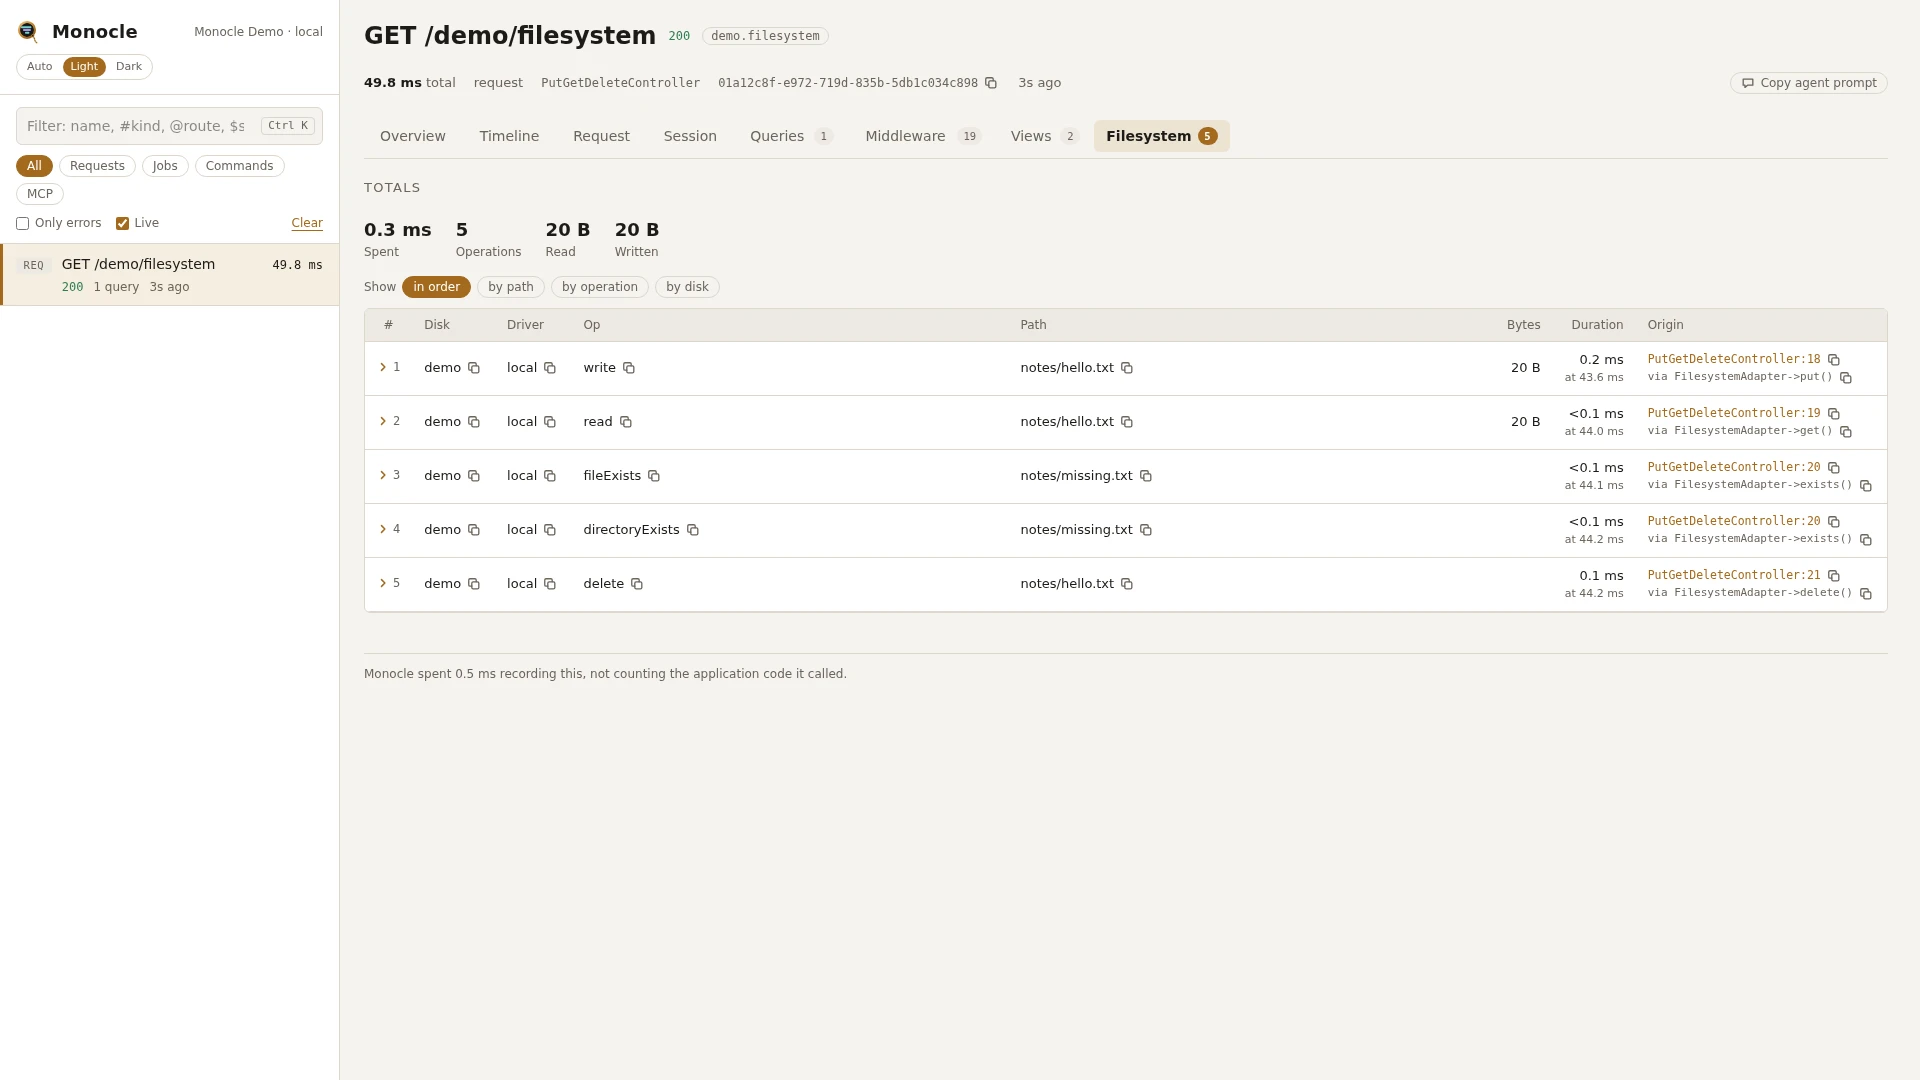Copy path notes/hello.txt in row 5

pos(1127,584)
